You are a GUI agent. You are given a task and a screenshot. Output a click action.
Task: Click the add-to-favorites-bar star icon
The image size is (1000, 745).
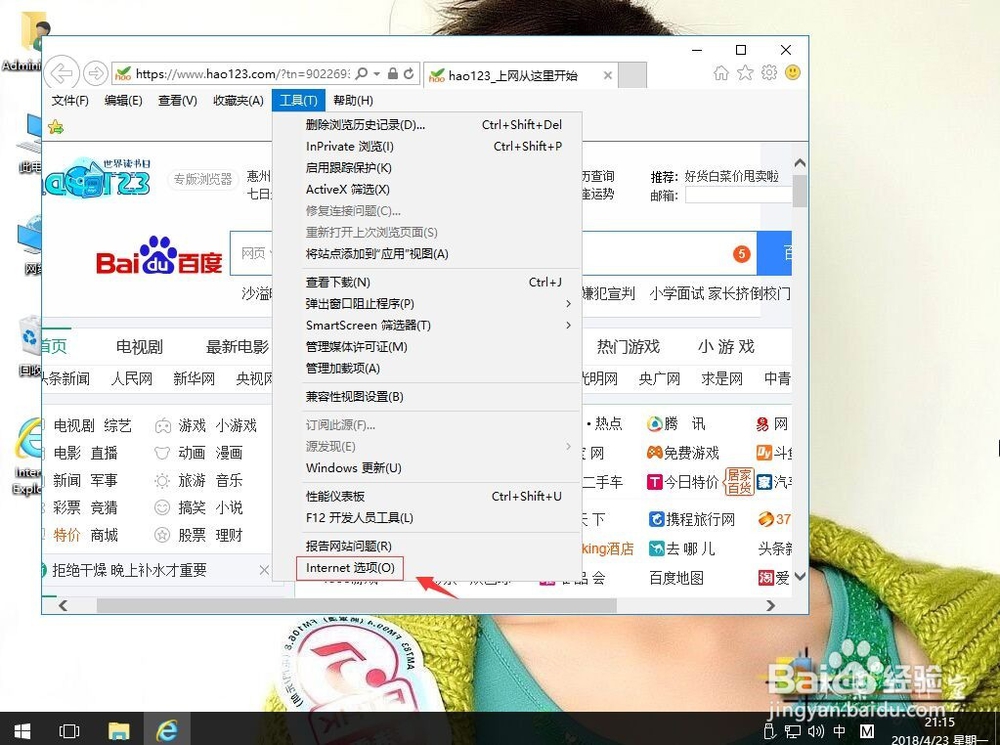[x=56, y=127]
